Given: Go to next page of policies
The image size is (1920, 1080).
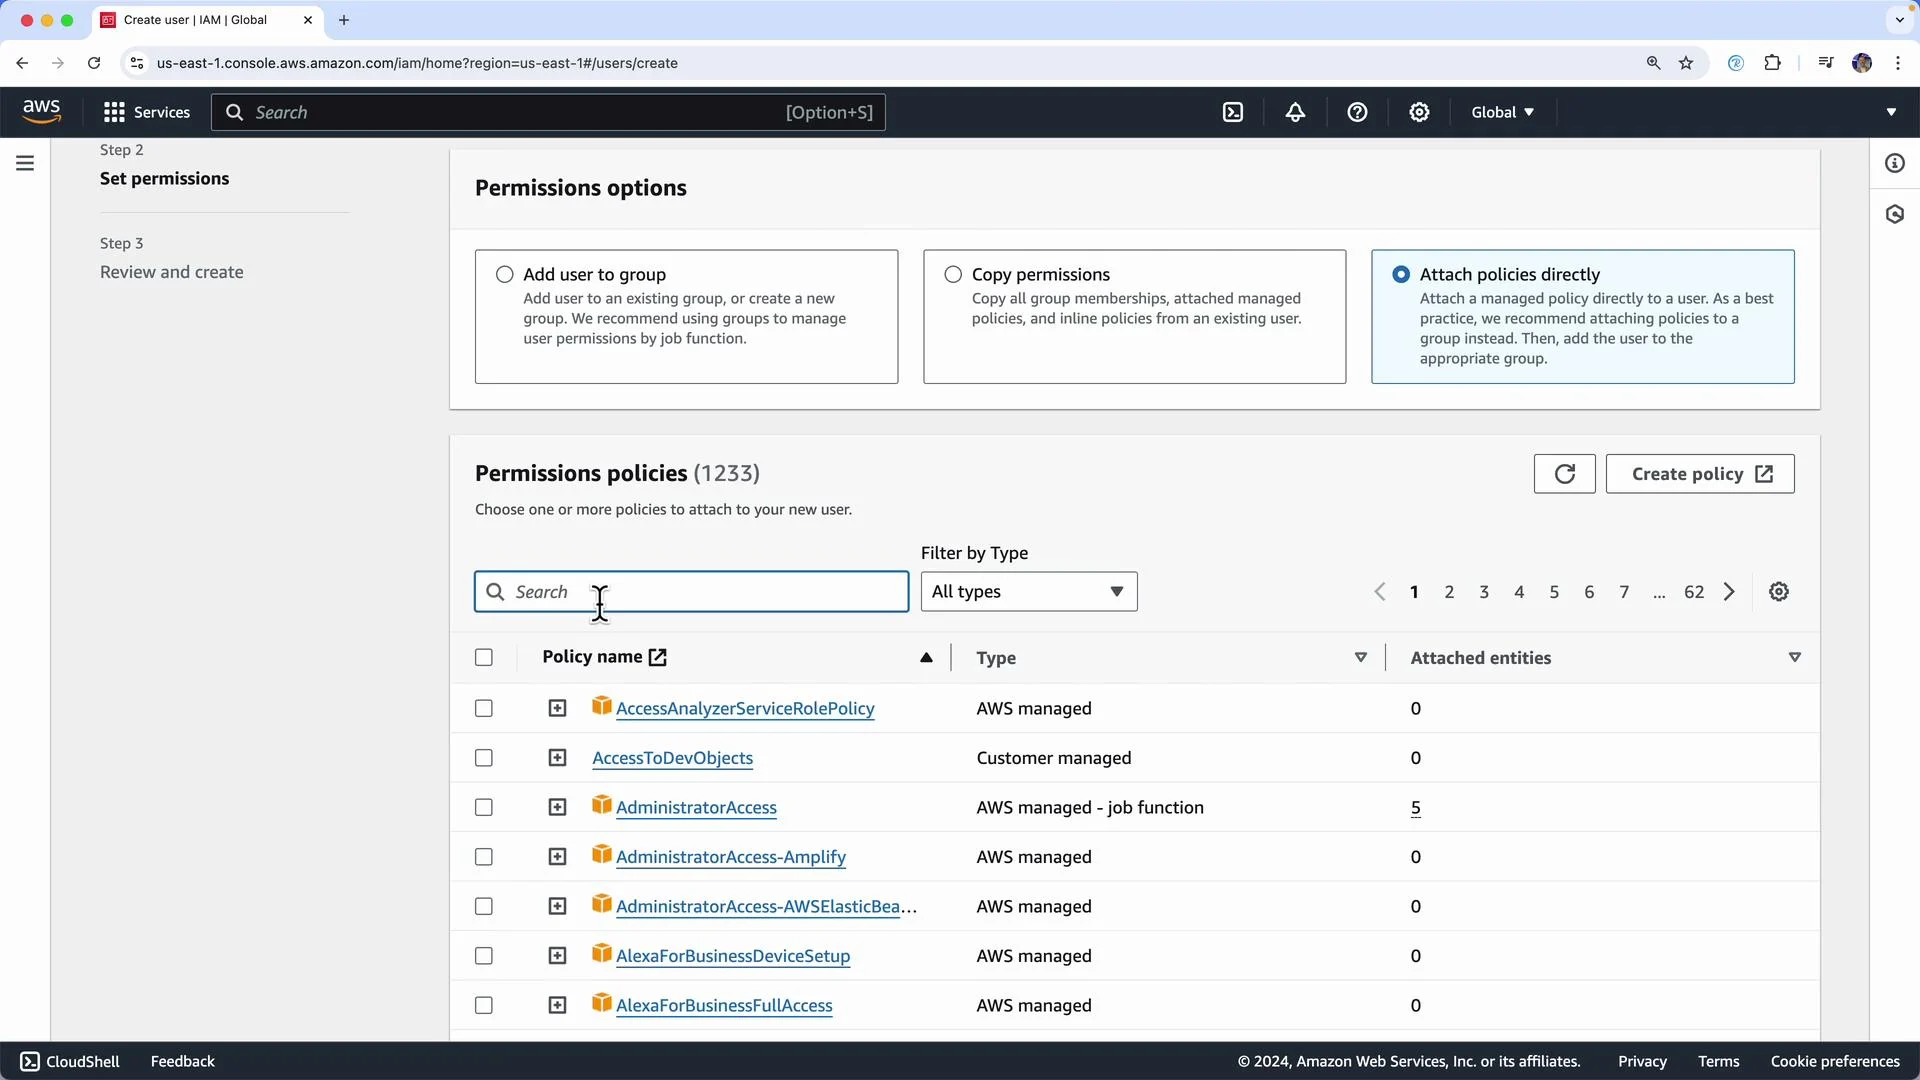Looking at the screenshot, I should click(1729, 592).
